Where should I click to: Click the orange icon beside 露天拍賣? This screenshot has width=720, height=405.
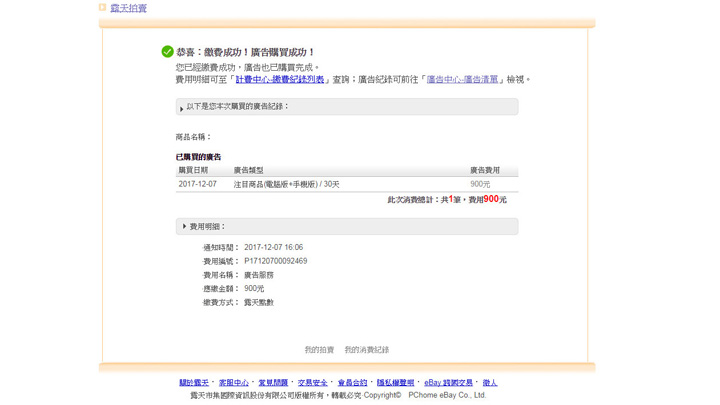coord(102,8)
